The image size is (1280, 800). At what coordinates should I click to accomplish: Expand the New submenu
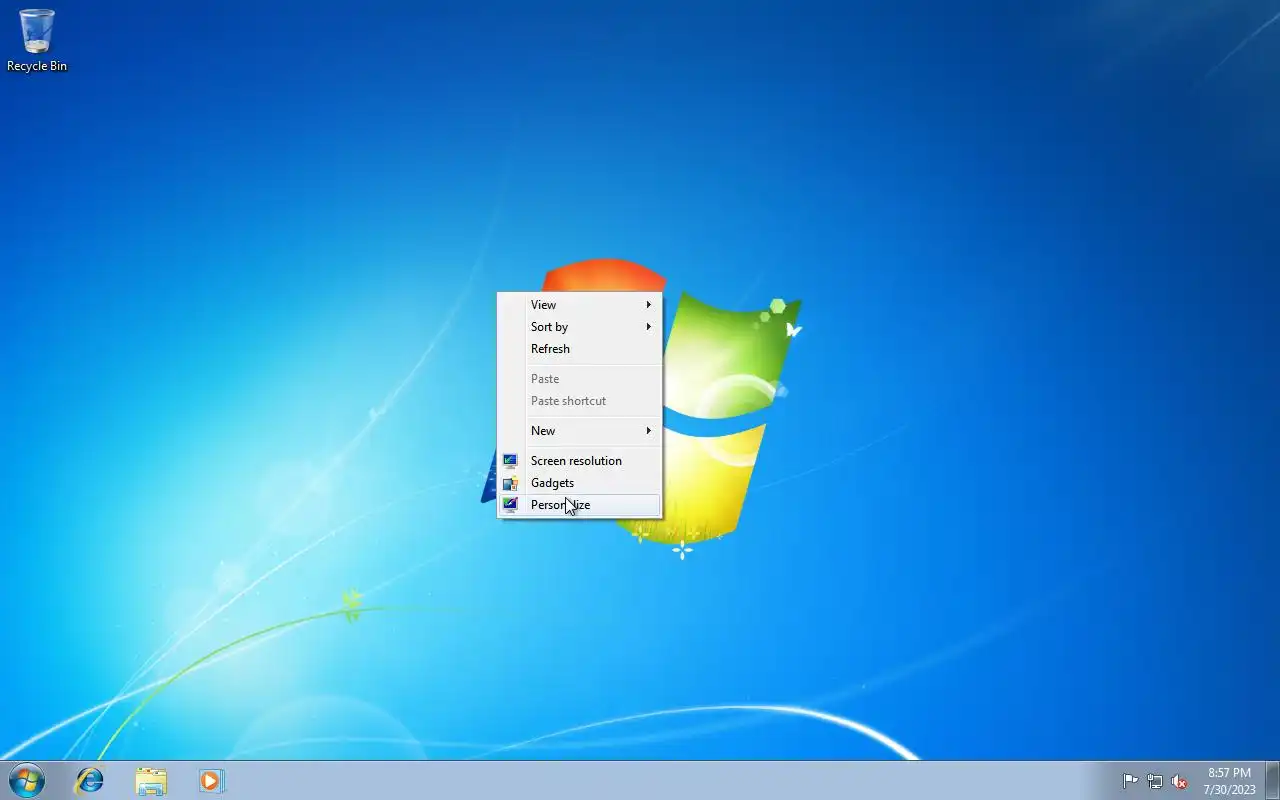[580, 431]
